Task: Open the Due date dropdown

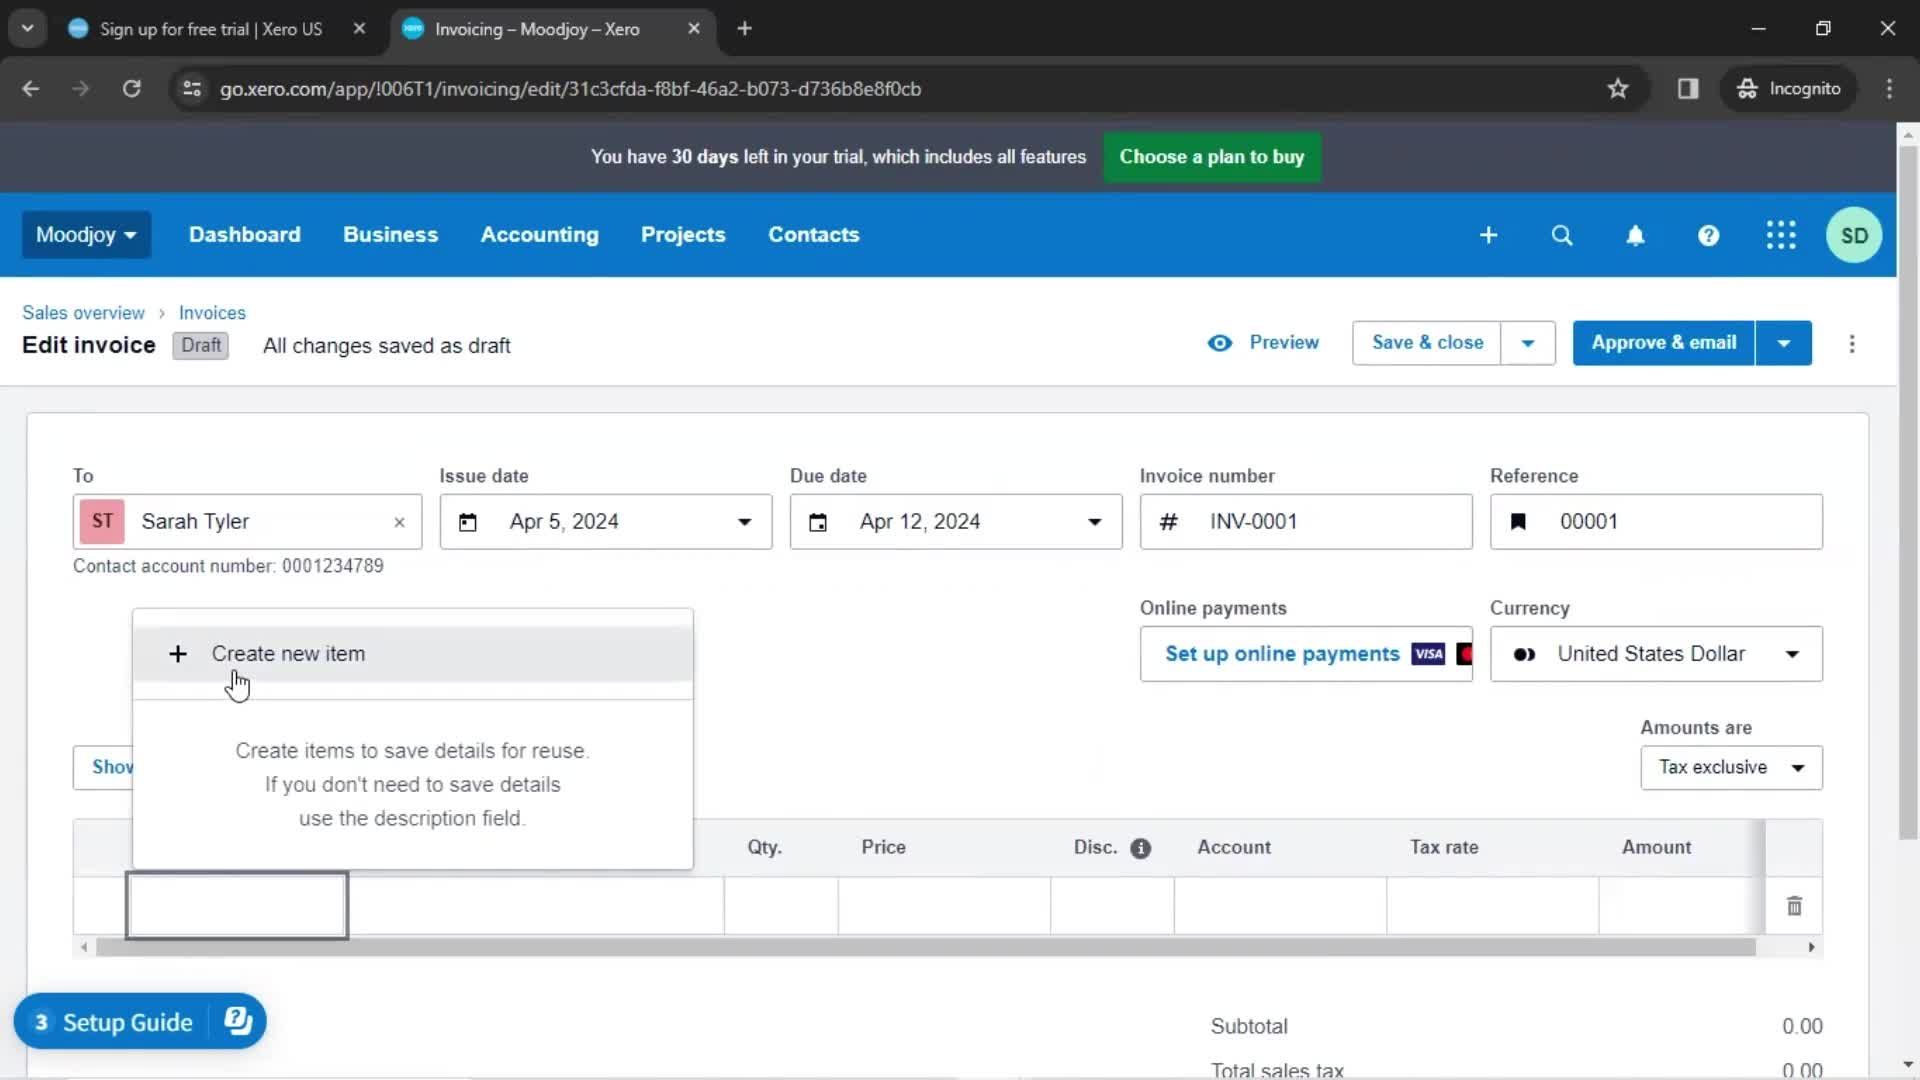Action: (x=1094, y=522)
